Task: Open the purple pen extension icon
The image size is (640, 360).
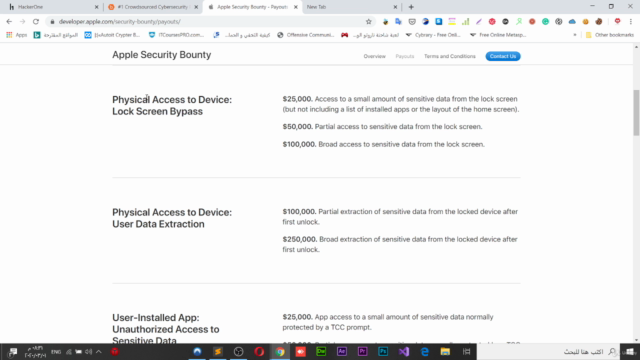Action: [479, 22]
